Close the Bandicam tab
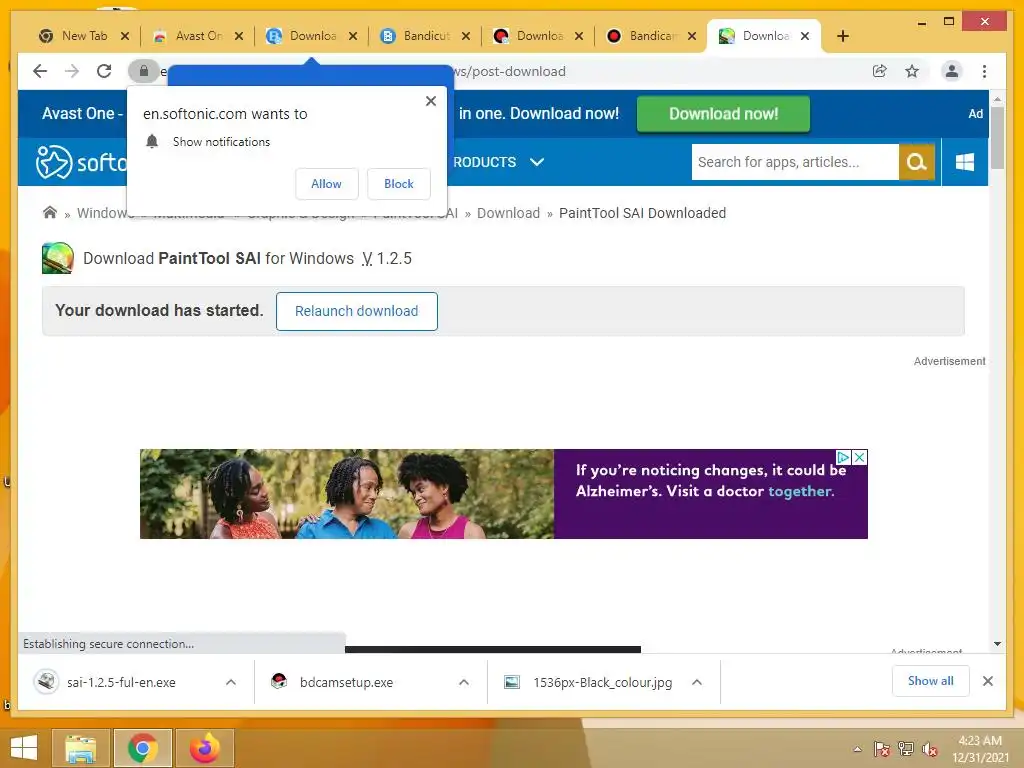This screenshot has height=768, width=1024. pyautogui.click(x=692, y=36)
